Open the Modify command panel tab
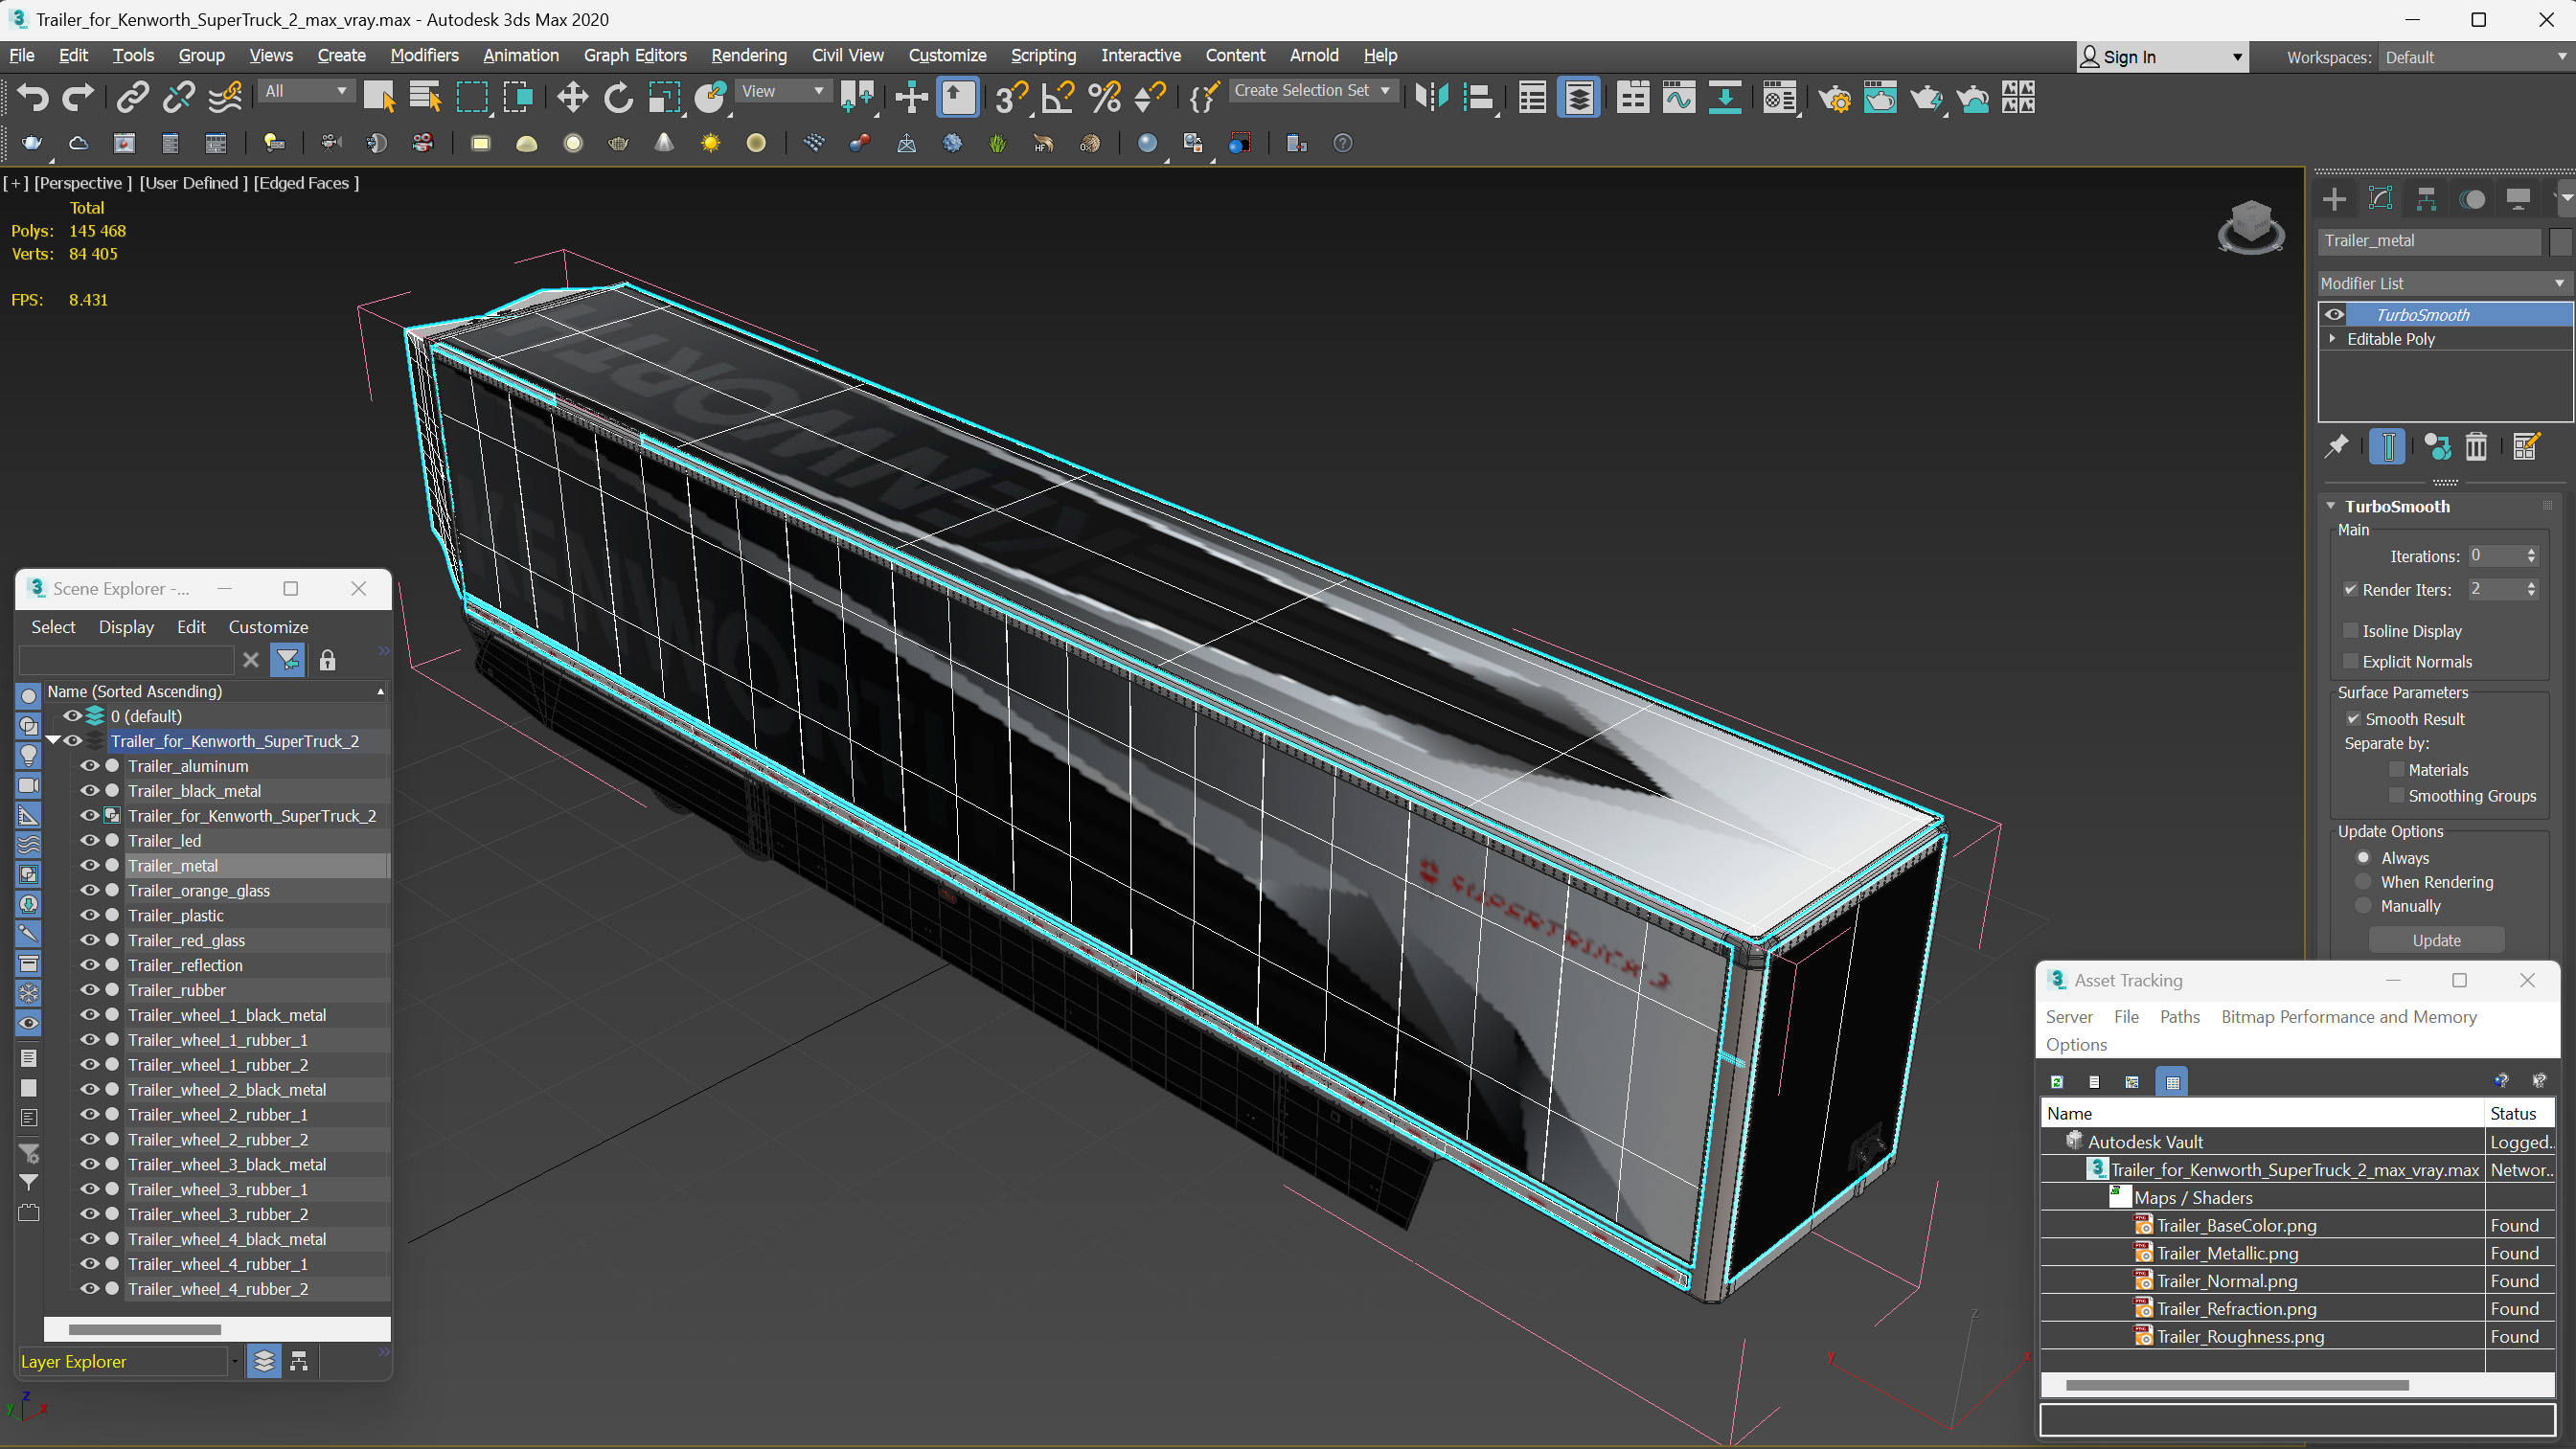 2380,199
